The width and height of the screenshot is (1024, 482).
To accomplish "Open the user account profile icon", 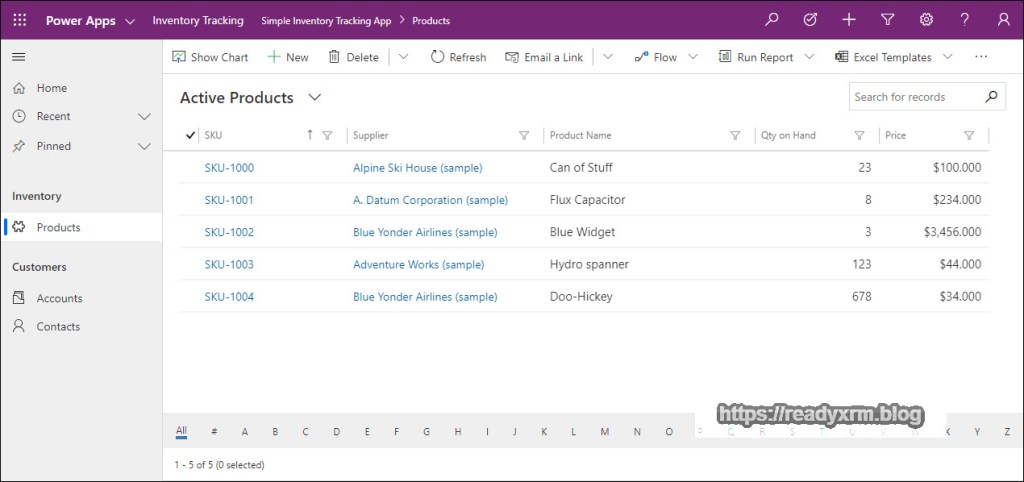I will click(1003, 20).
